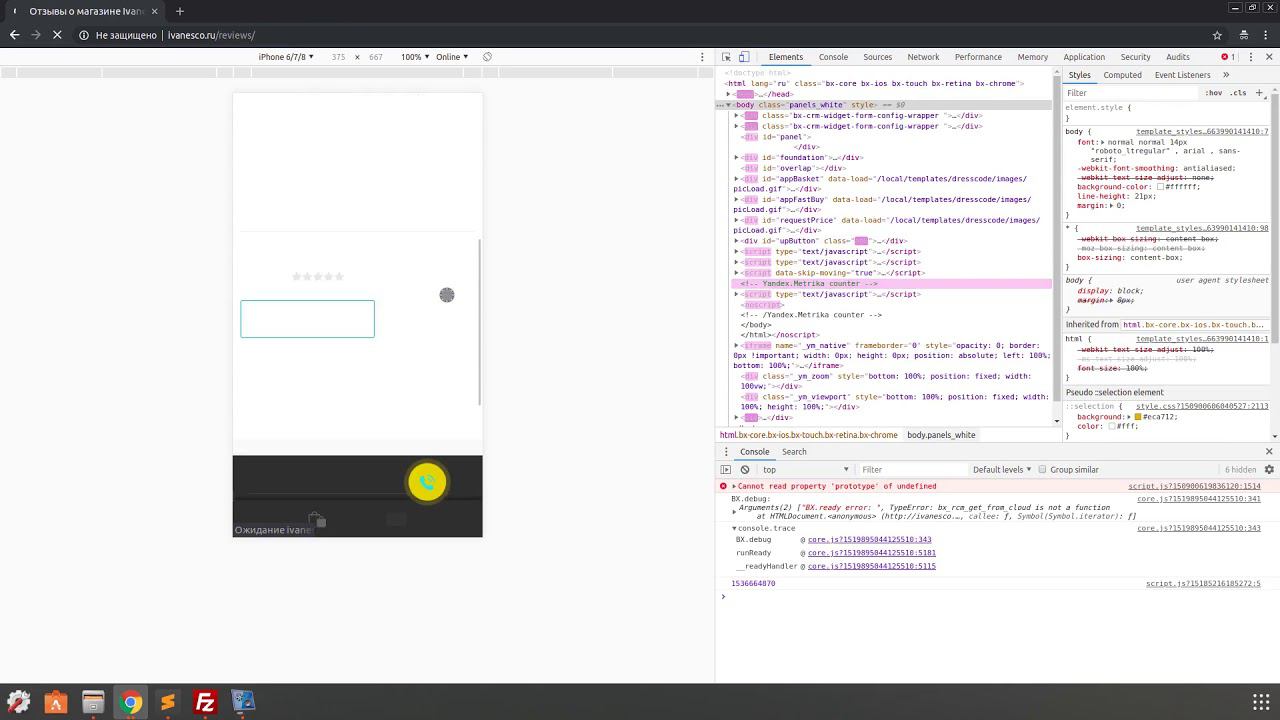1280x720 pixels.
Task: Switch to the Console tab
Action: click(833, 57)
